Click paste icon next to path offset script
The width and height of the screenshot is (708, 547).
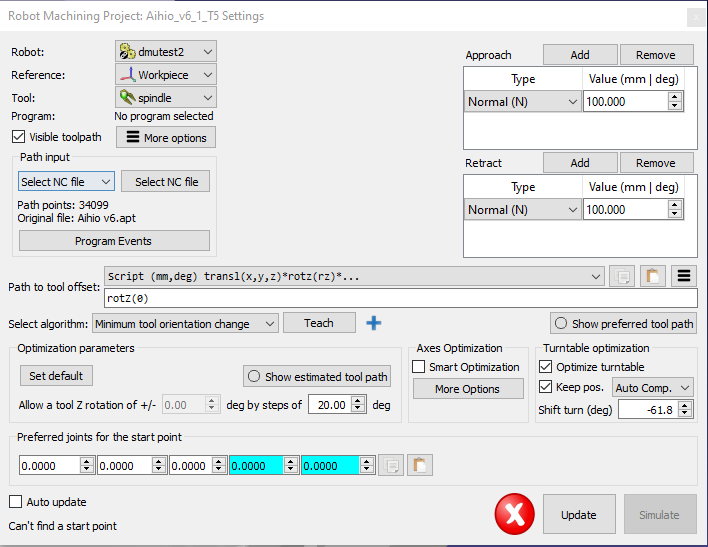pyautogui.click(x=652, y=276)
